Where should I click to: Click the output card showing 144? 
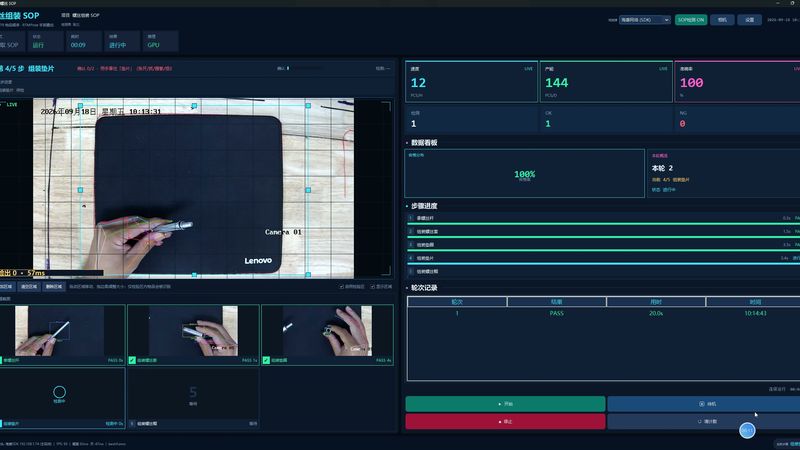coord(606,82)
